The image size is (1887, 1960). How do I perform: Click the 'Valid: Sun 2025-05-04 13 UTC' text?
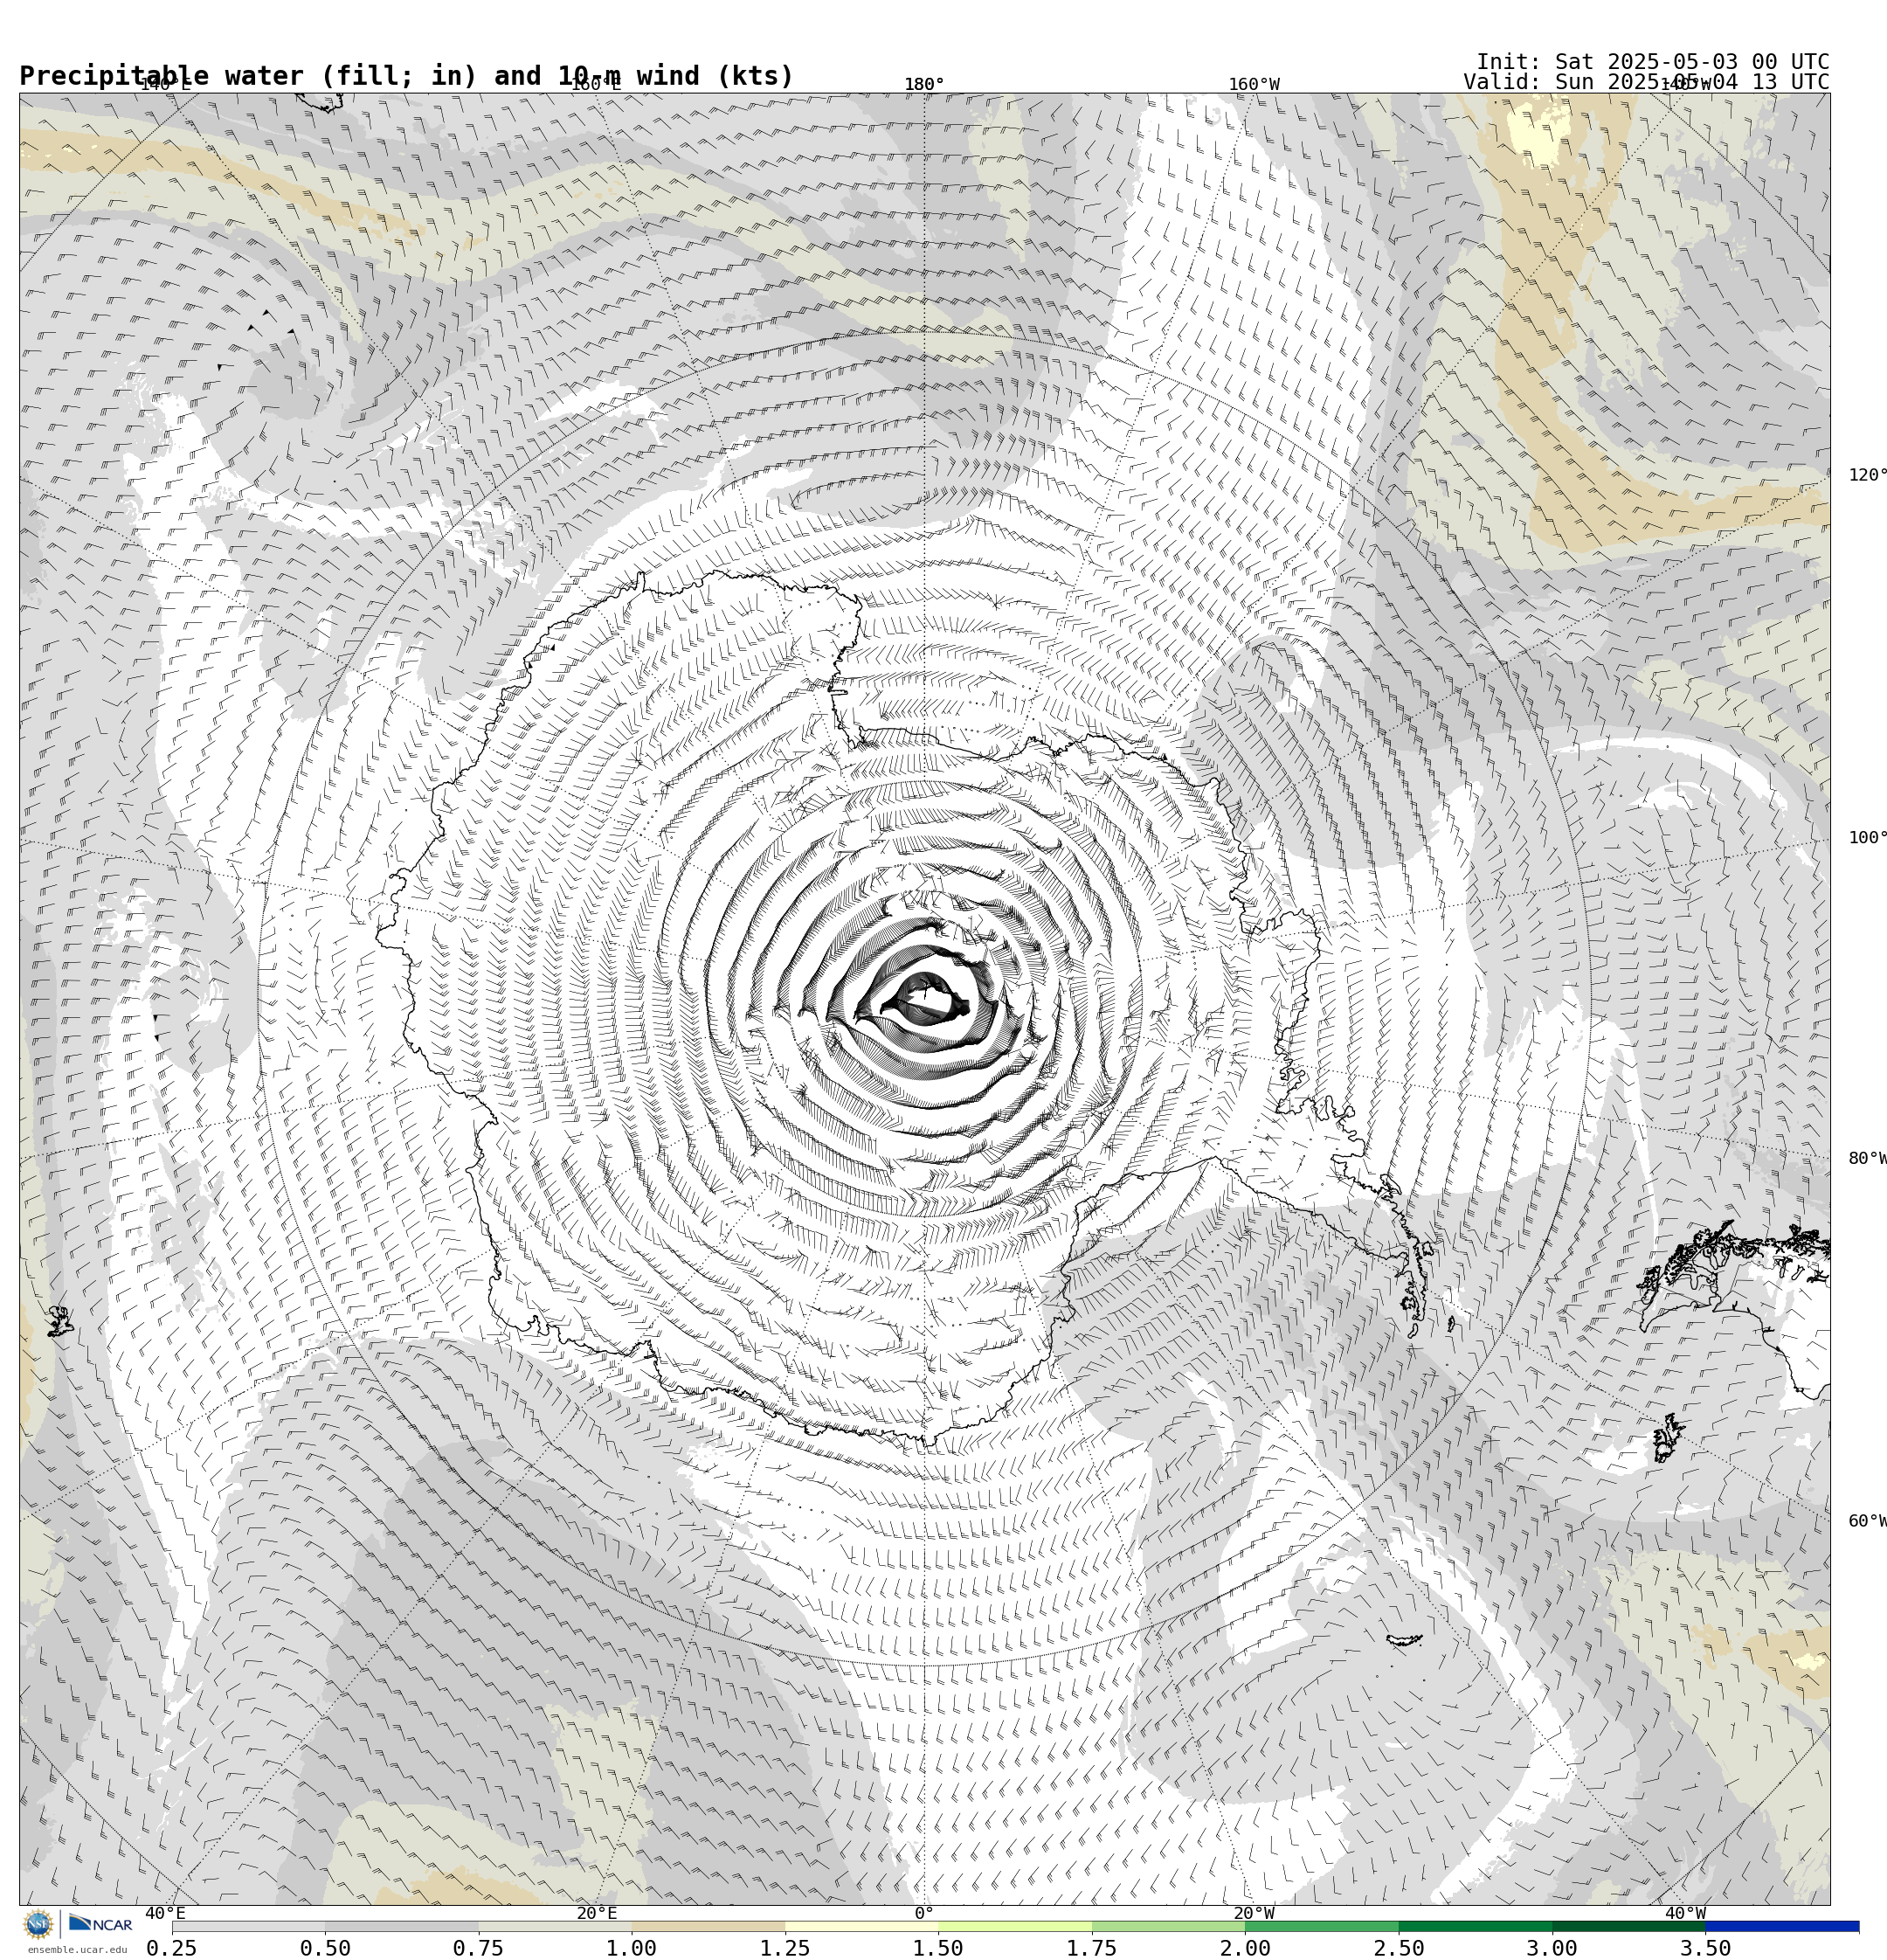(1646, 82)
